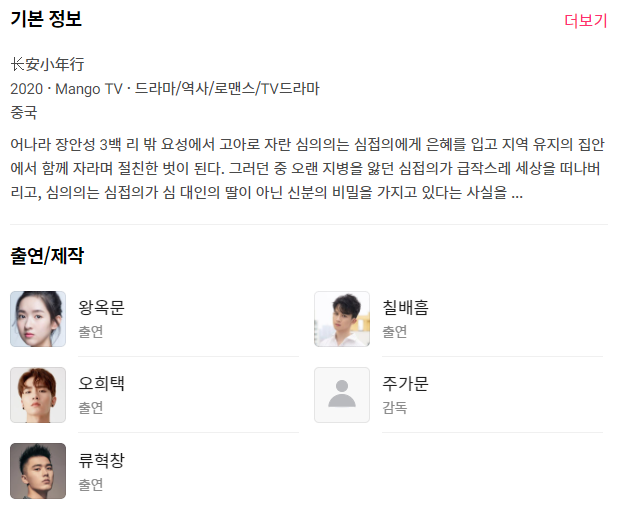This screenshot has height=510, width=620.
Task: Click the 더보기 link
Action: [x=585, y=21]
